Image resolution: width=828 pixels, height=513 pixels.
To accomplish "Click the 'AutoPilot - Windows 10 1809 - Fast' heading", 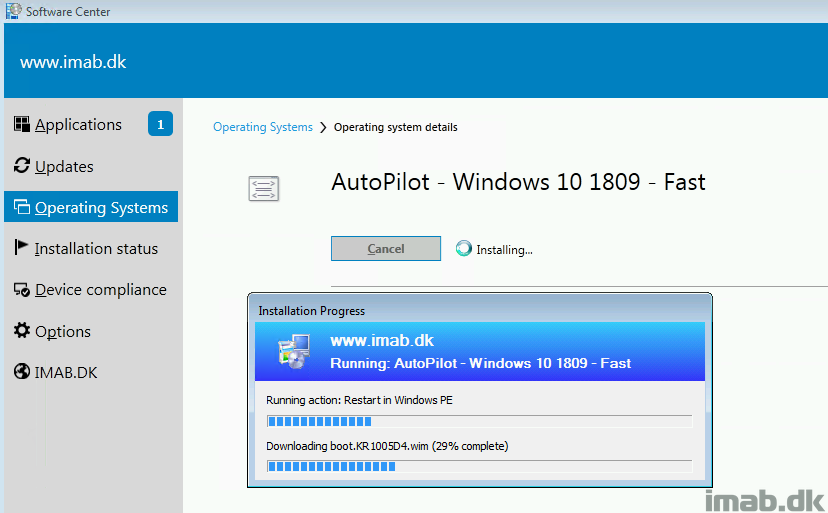I will tap(518, 182).
